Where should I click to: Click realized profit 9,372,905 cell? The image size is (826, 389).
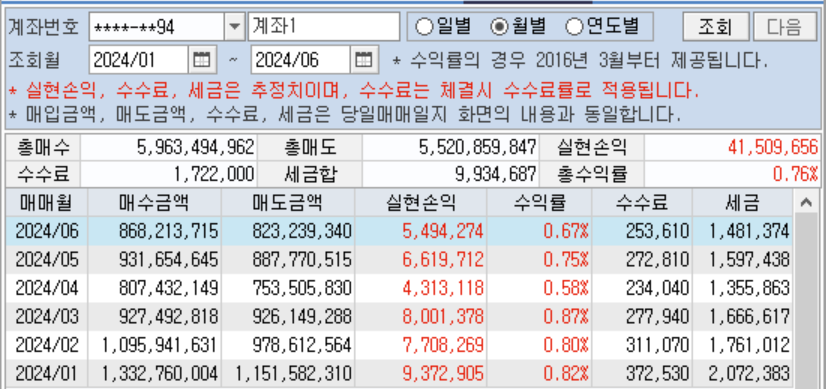click(x=421, y=373)
